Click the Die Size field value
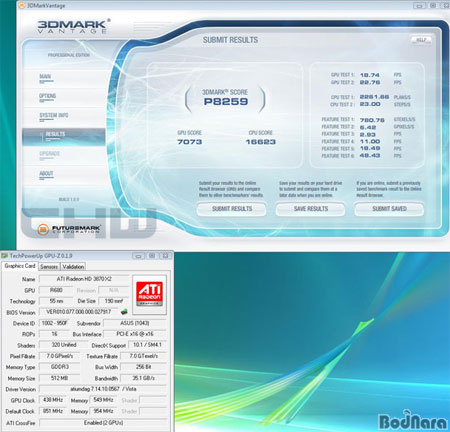The height and width of the screenshot is (432, 450). pyautogui.click(x=114, y=301)
